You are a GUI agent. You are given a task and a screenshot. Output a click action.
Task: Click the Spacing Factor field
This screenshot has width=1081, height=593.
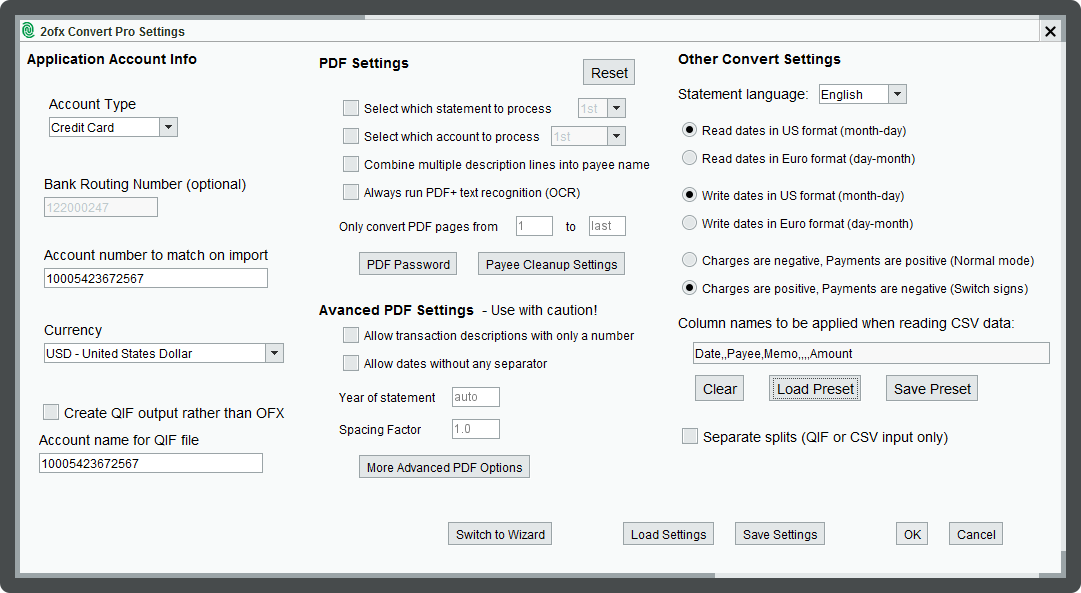point(476,428)
